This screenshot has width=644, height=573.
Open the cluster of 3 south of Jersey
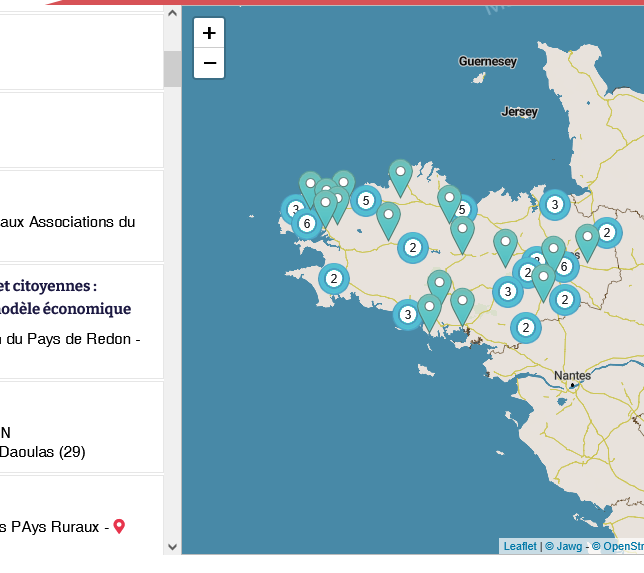click(554, 205)
